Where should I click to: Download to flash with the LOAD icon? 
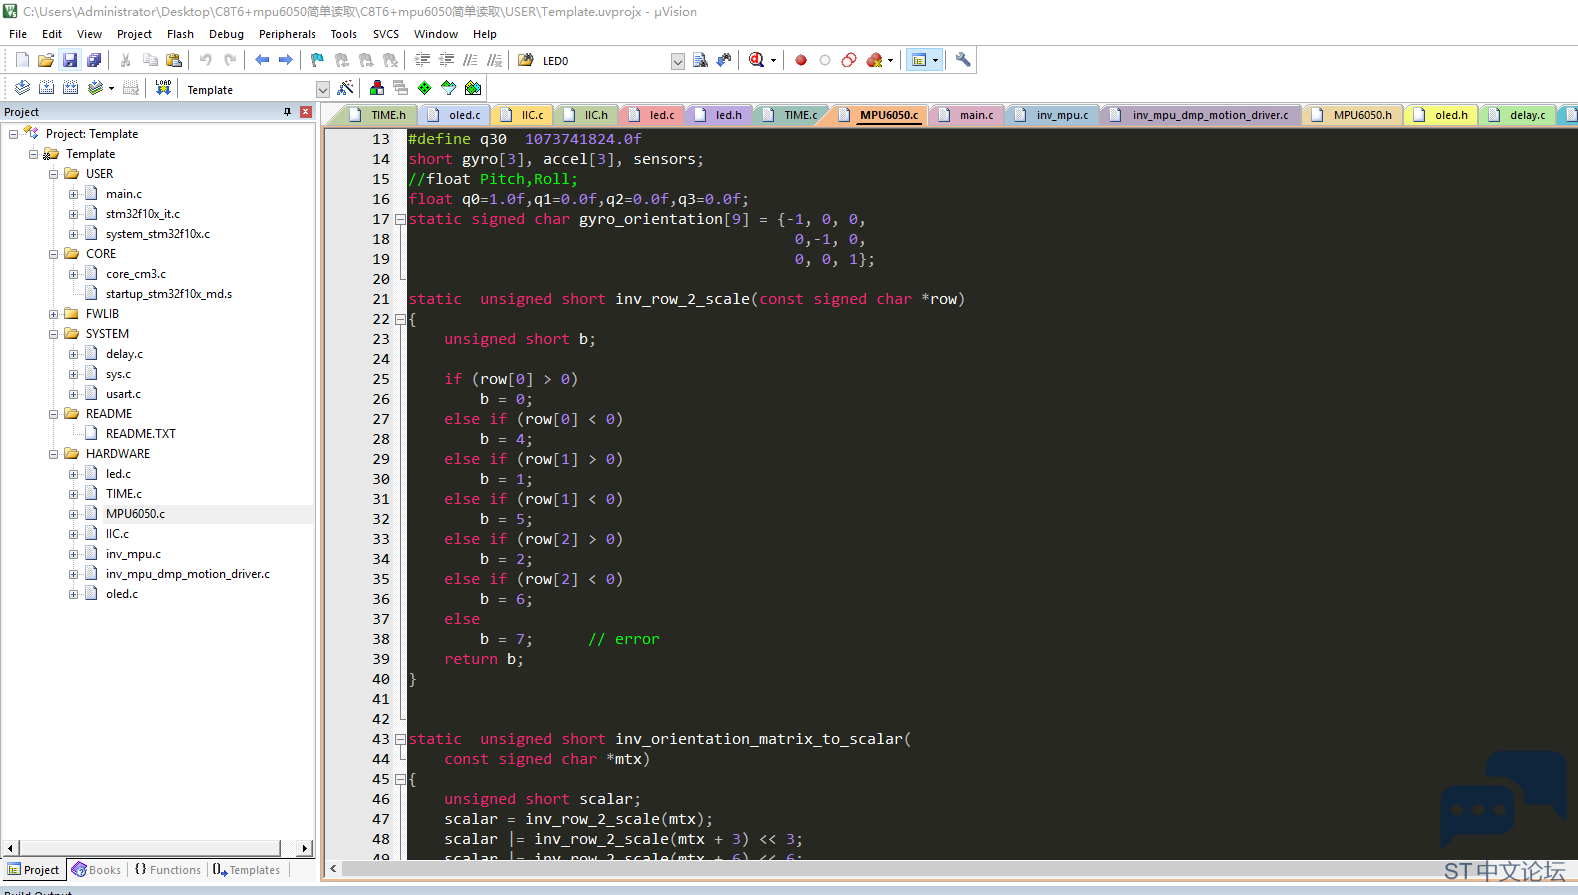click(x=163, y=88)
